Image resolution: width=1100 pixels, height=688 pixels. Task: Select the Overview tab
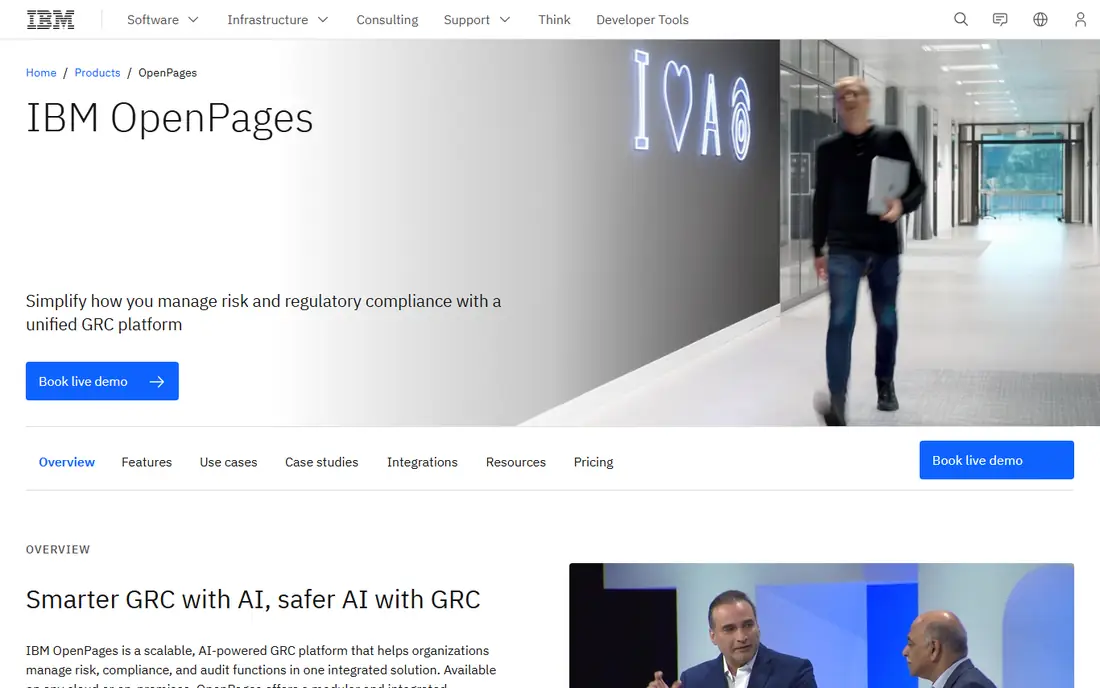(67, 462)
